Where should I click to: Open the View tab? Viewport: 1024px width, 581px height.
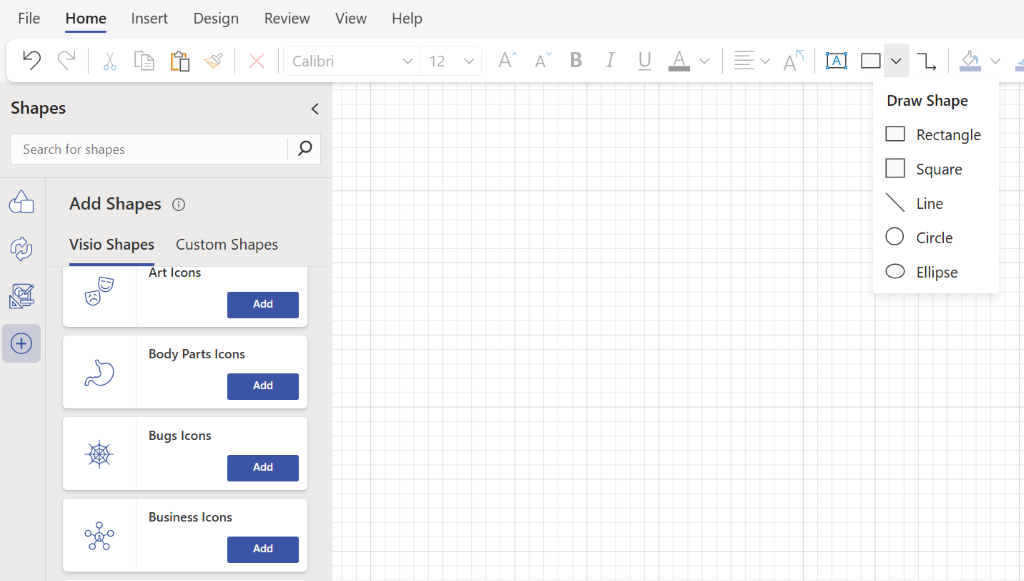pos(351,18)
